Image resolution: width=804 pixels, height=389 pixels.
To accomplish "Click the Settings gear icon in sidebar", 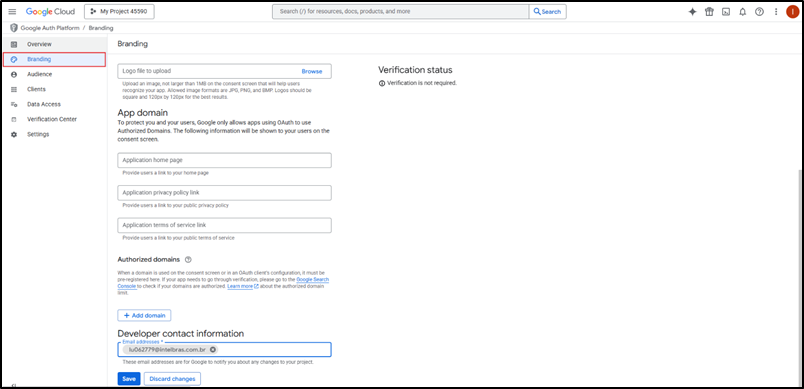I will point(14,134).
